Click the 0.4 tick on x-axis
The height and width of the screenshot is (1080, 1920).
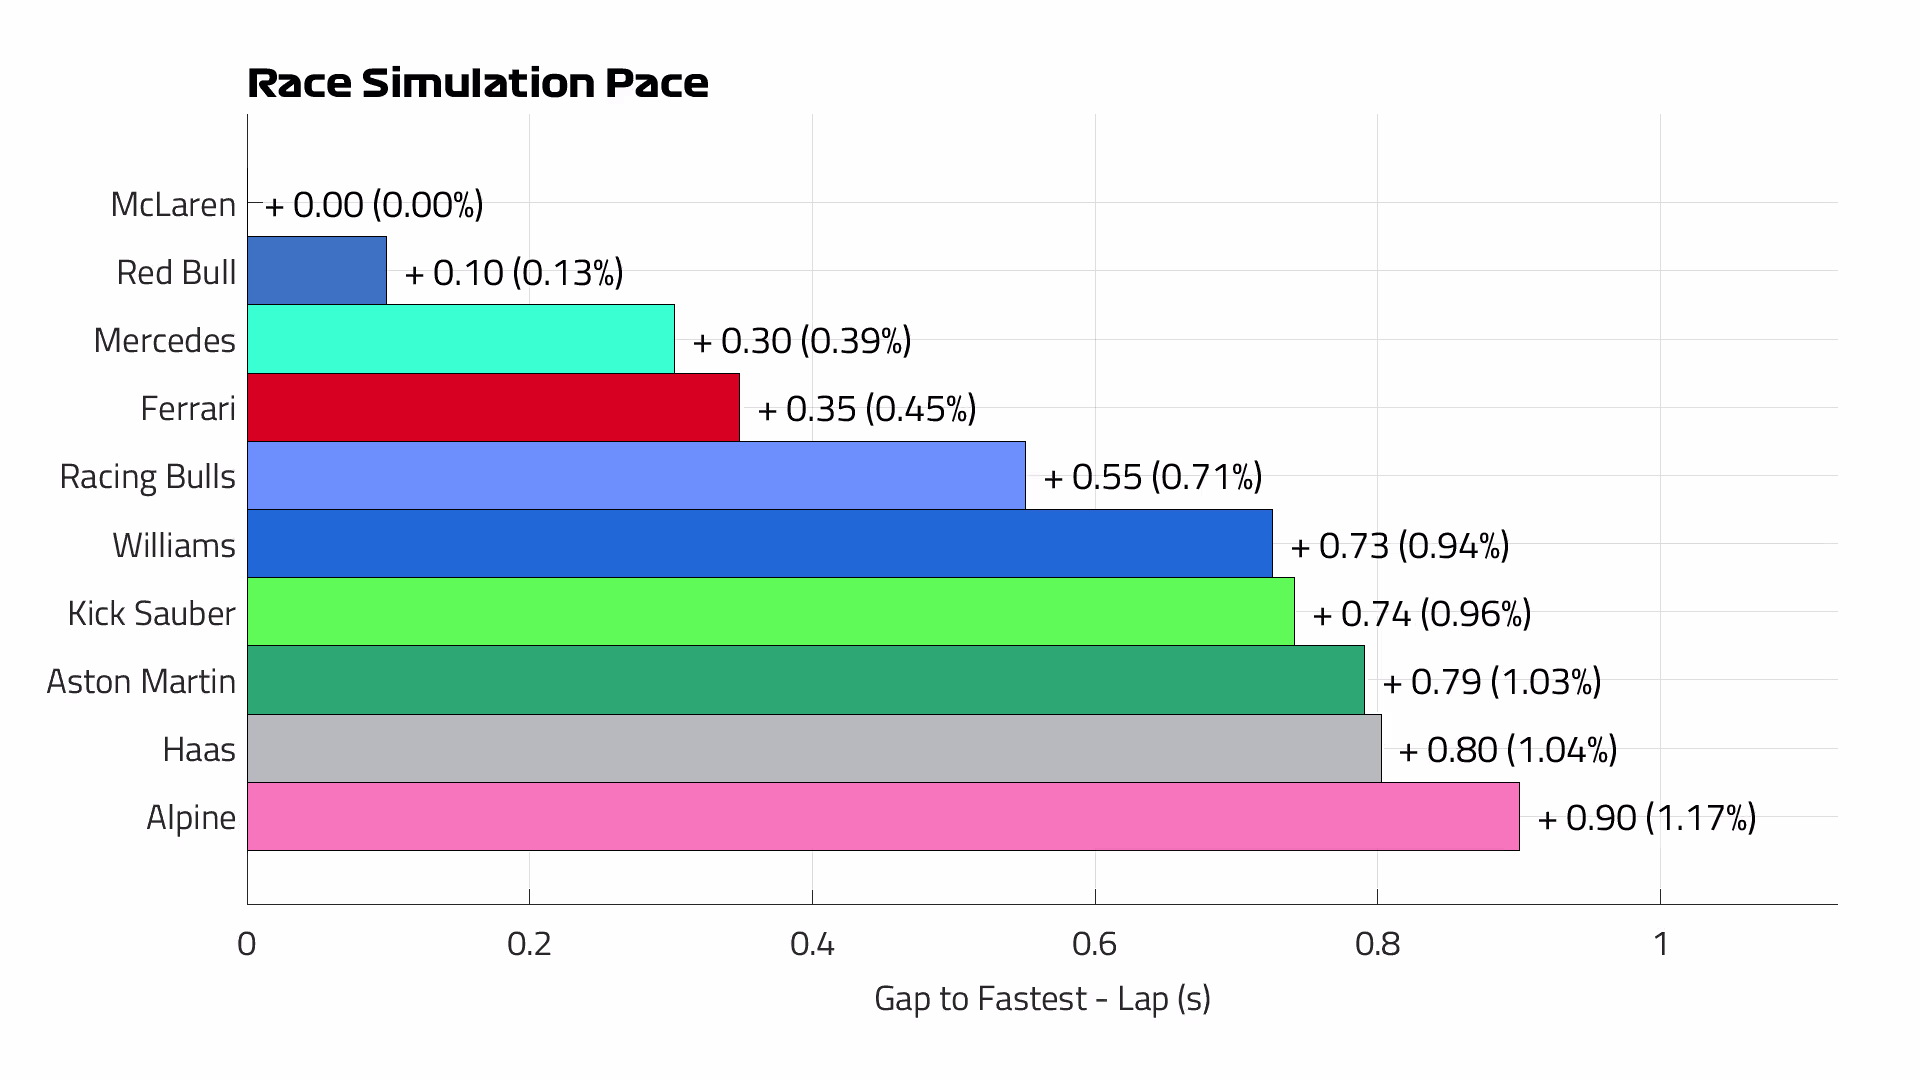click(x=812, y=944)
